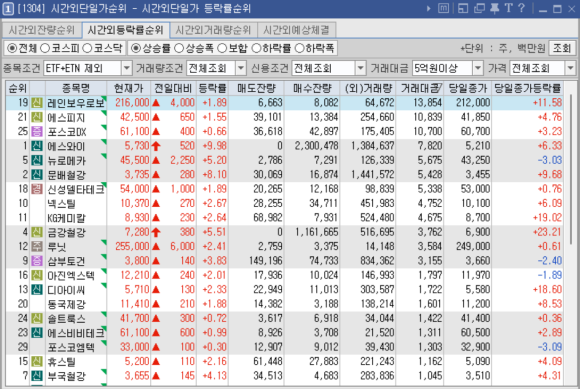Click the 신 badge next to 휴스틸
Screen dimensions: 580x389
point(37,362)
